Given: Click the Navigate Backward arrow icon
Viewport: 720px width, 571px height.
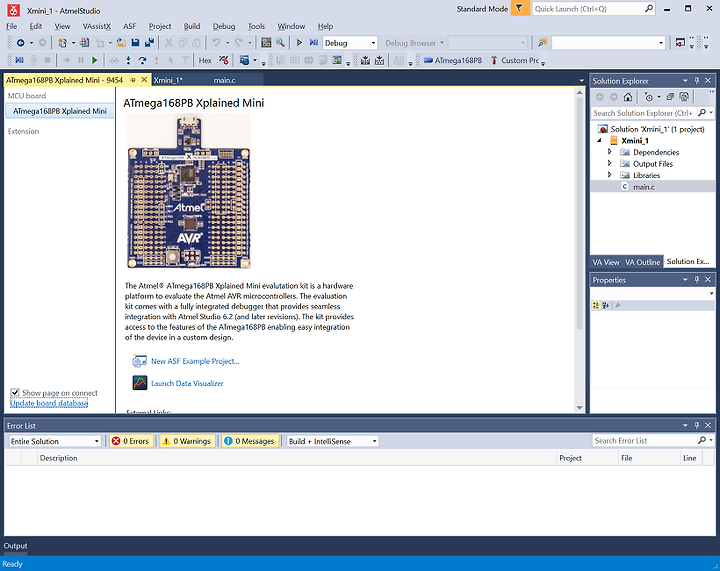Looking at the screenshot, I should [20, 43].
